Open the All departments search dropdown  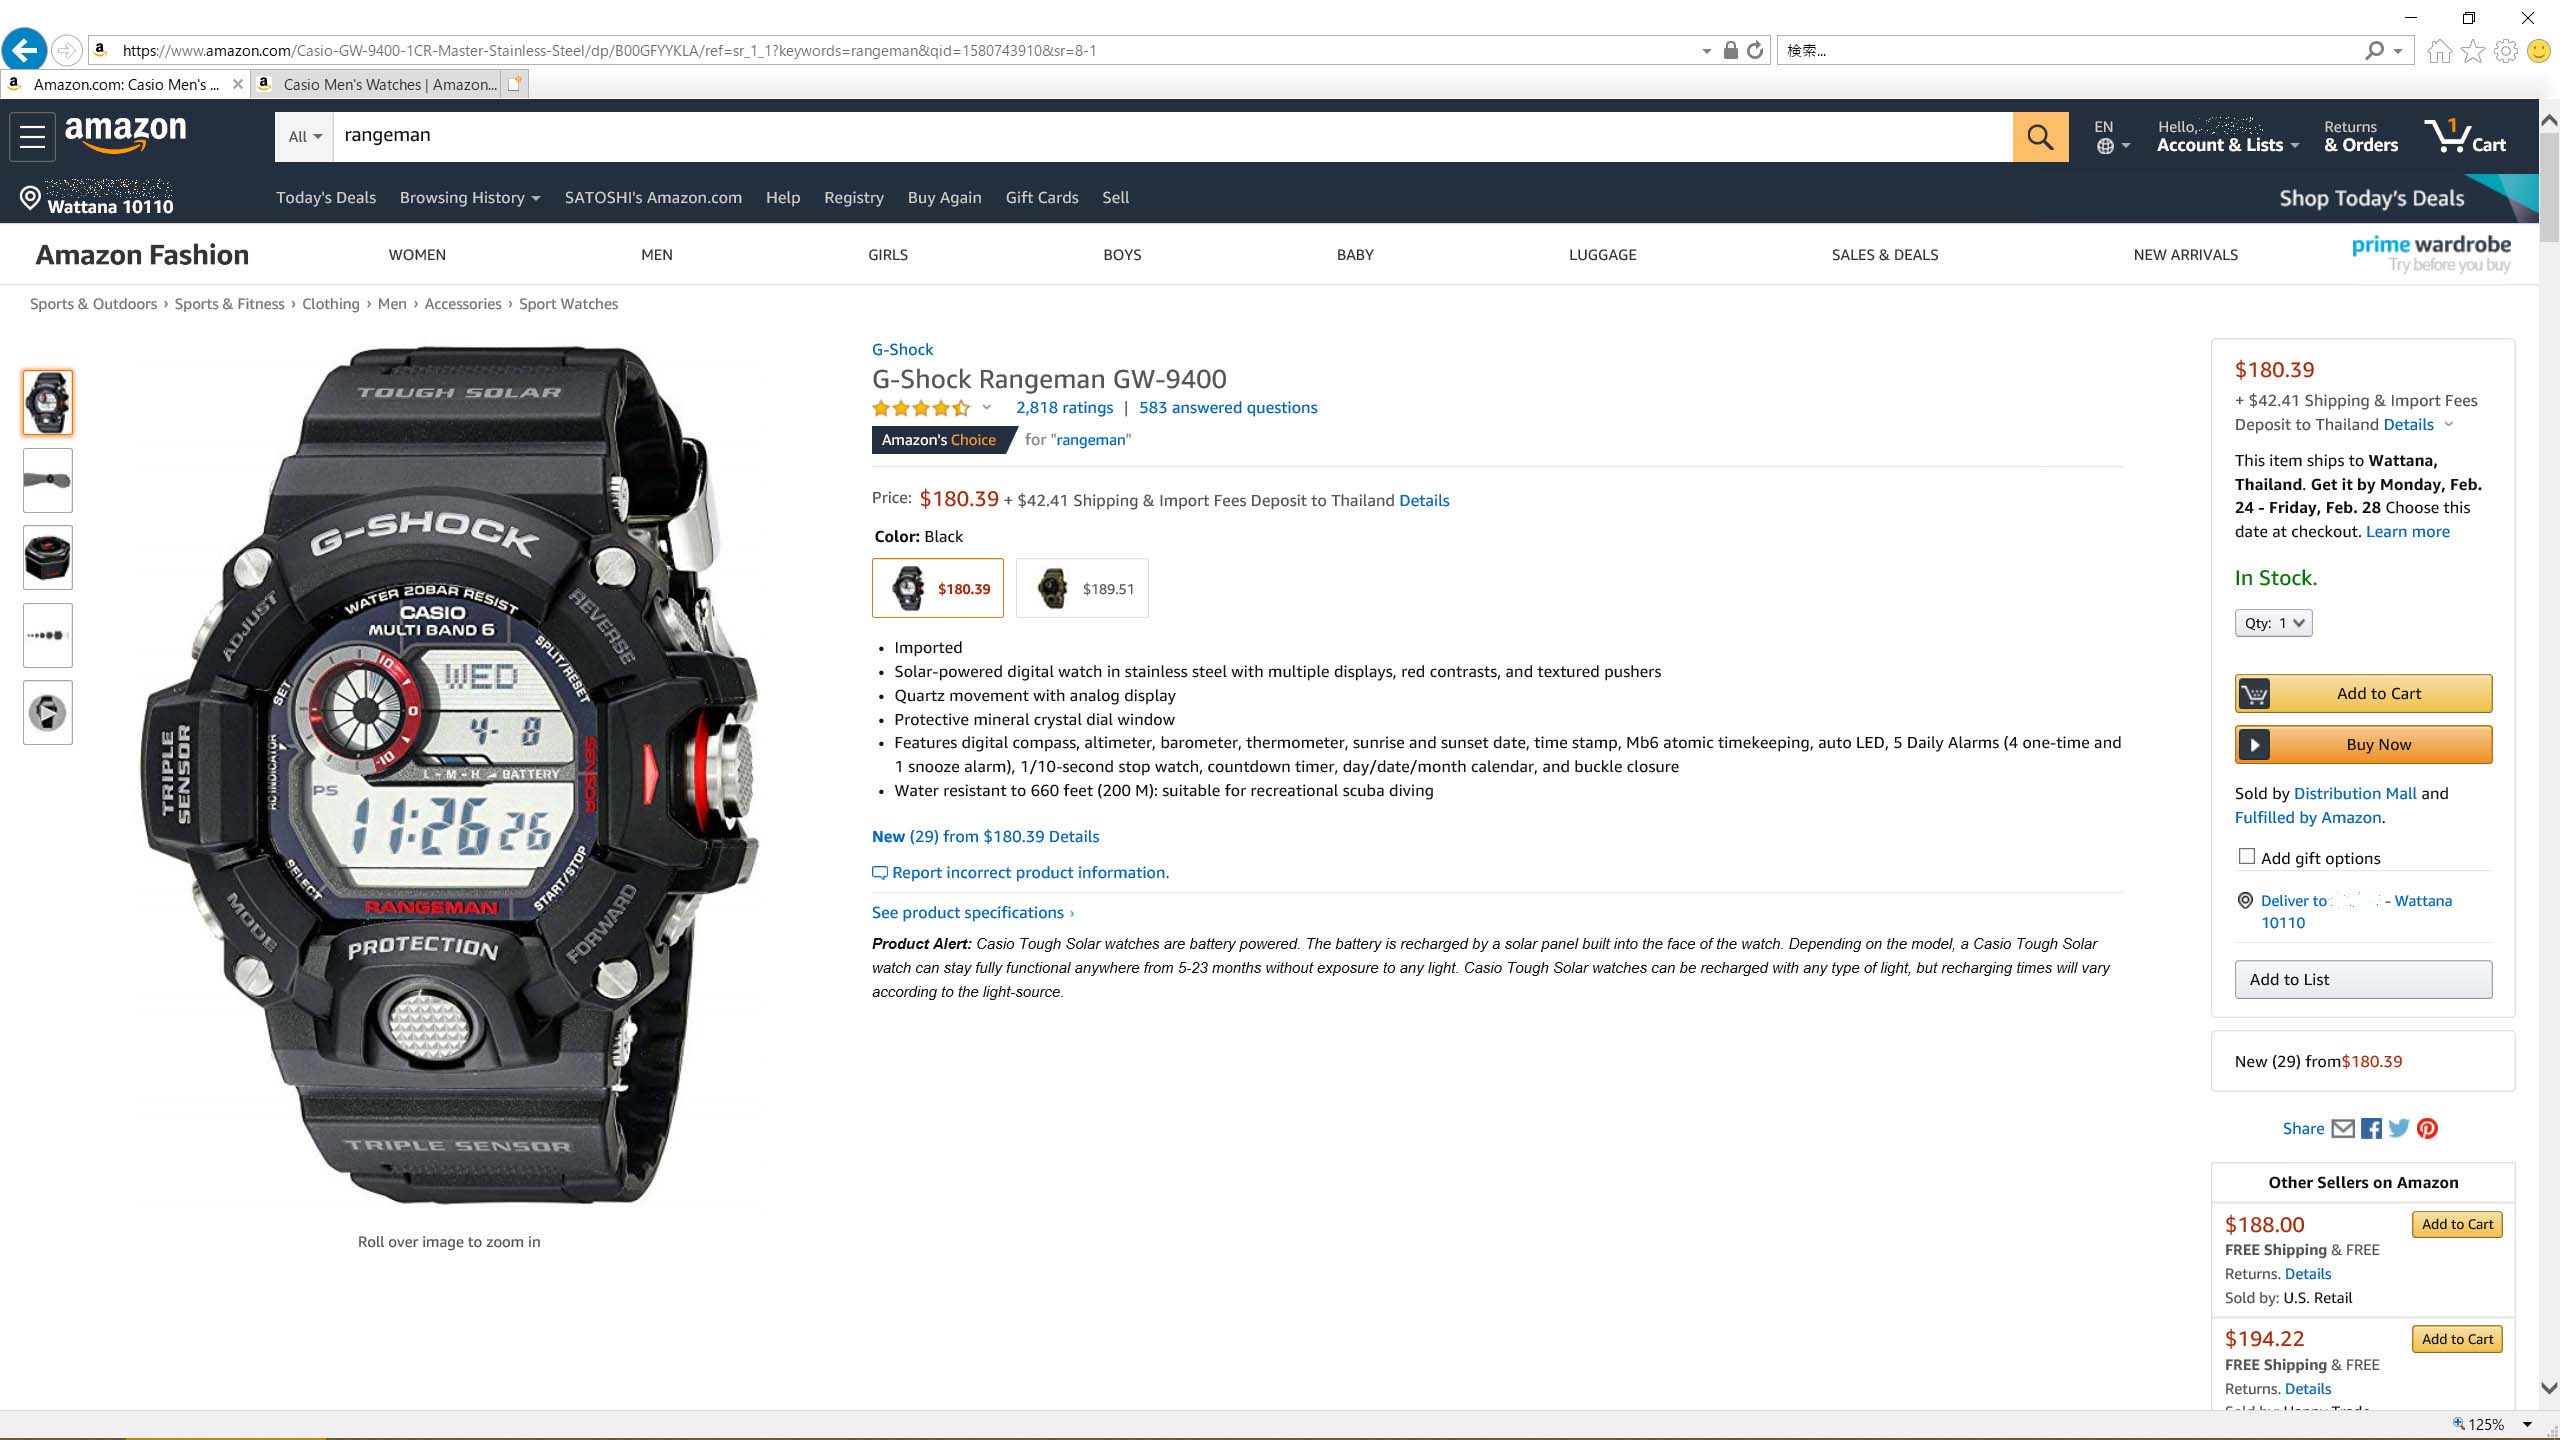click(x=305, y=137)
